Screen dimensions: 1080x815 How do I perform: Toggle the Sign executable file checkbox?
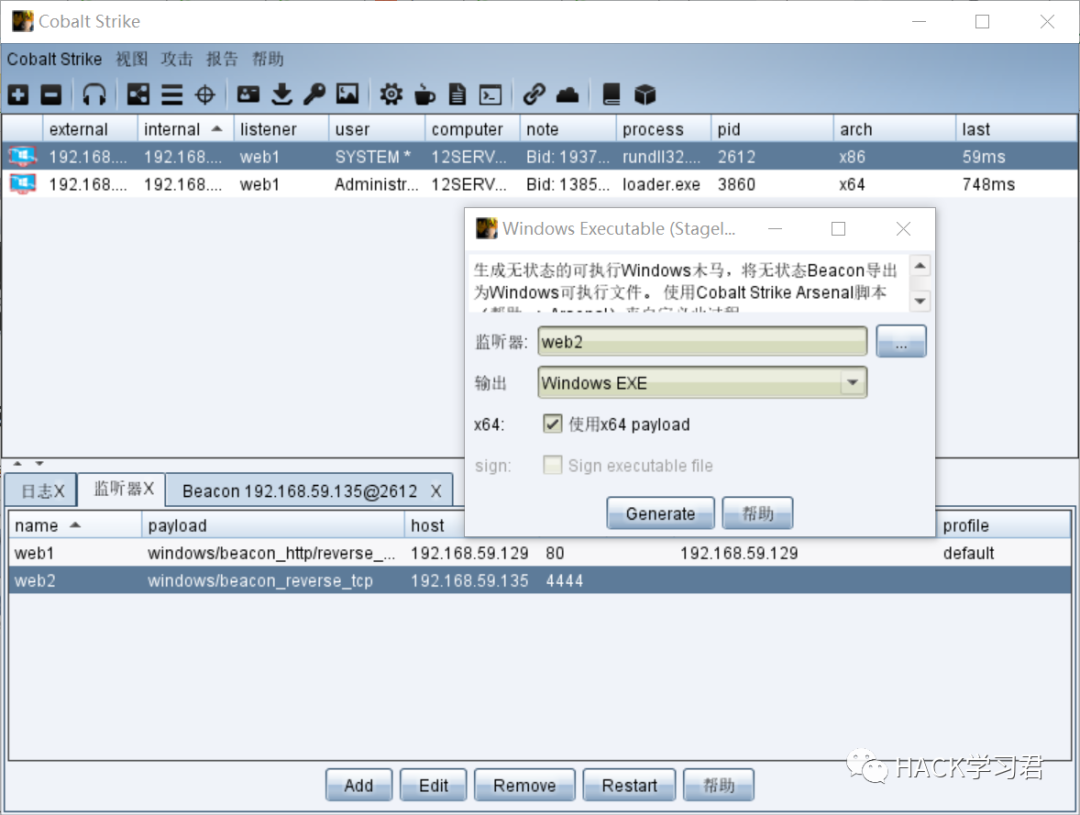[x=552, y=465]
